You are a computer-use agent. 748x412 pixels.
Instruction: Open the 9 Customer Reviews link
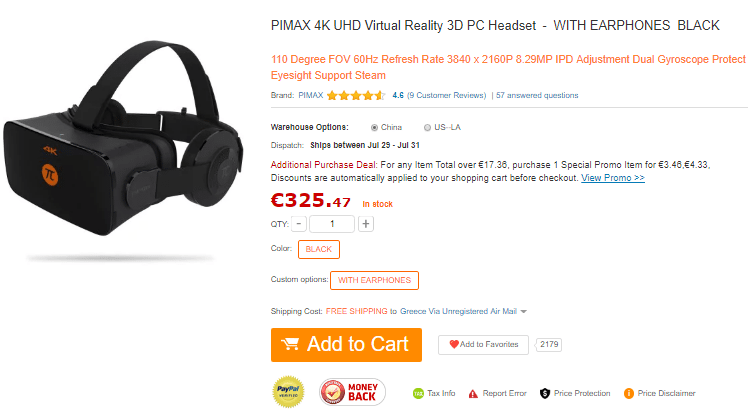[447, 95]
